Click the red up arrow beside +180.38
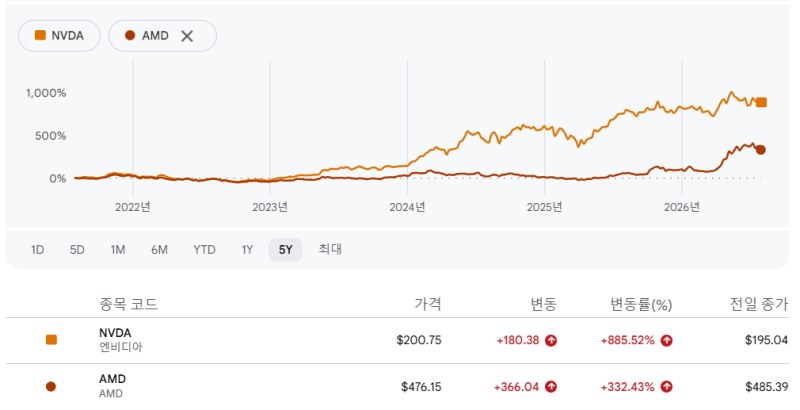This screenshot has width=800, height=410. (551, 340)
